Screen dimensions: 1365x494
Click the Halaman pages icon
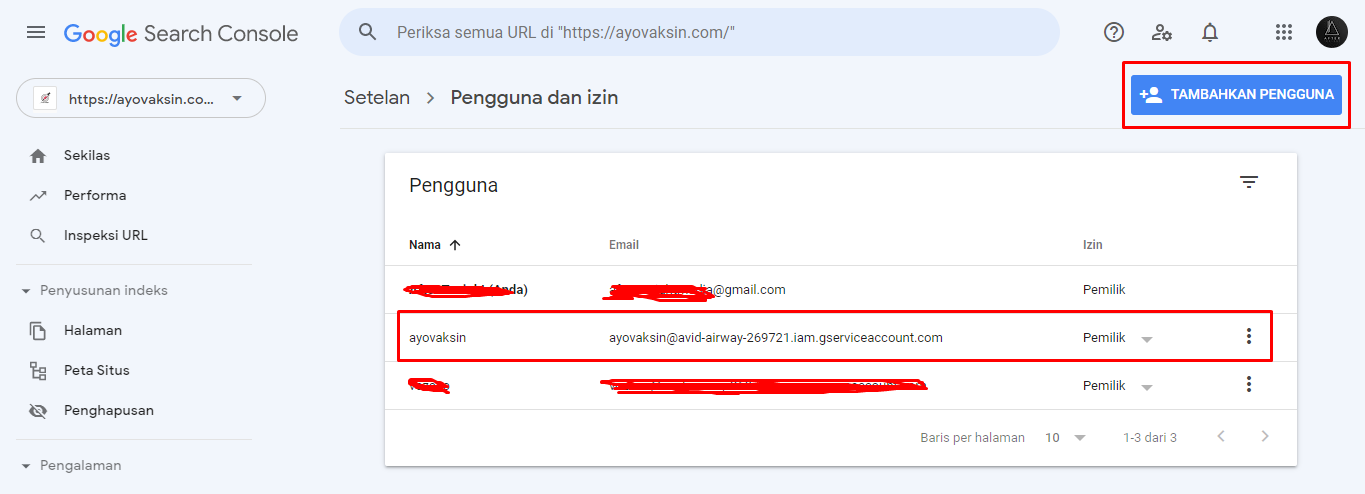coord(38,330)
